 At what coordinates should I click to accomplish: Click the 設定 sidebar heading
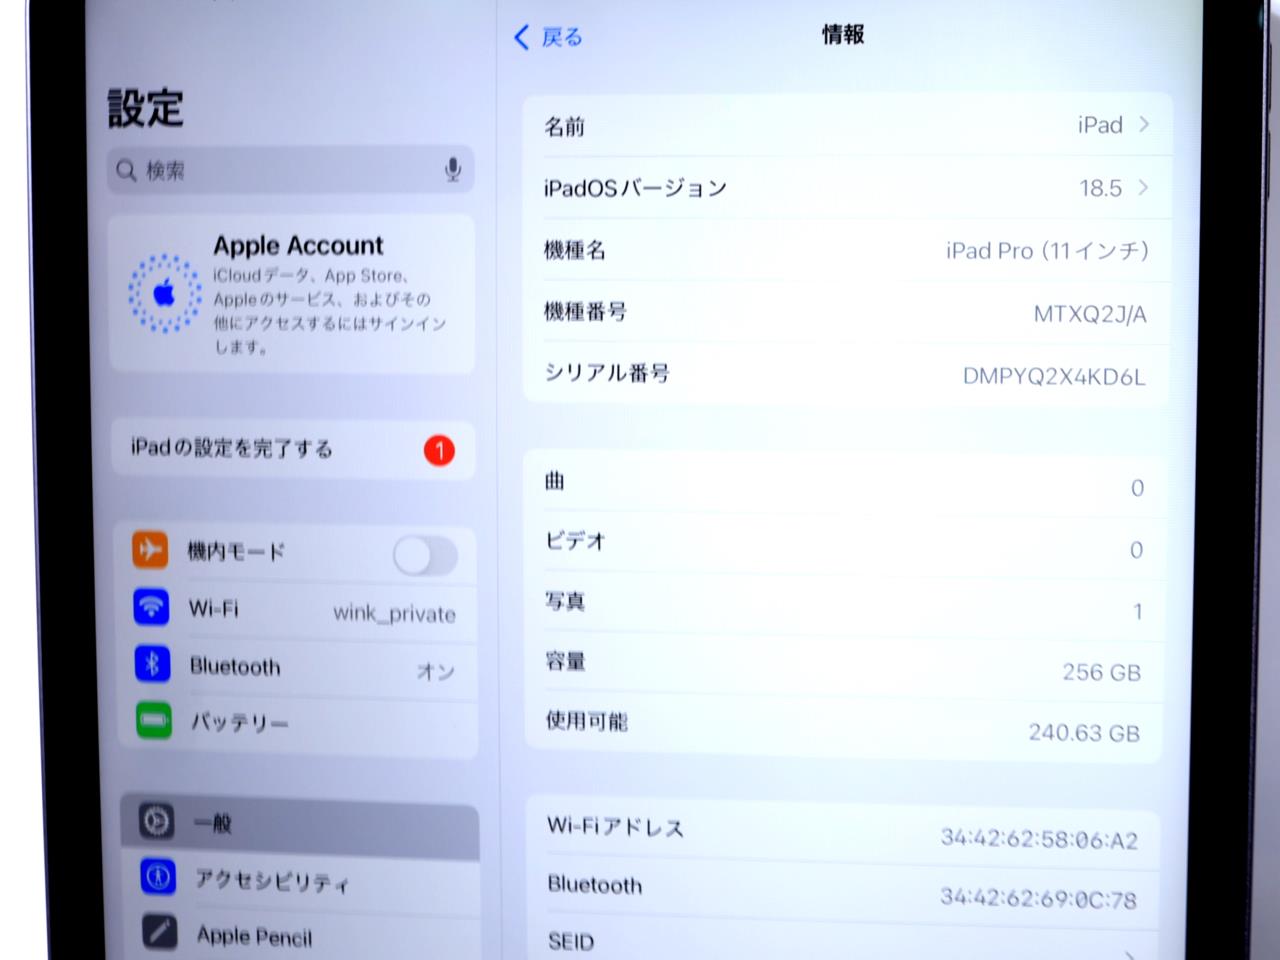pyautogui.click(x=146, y=108)
